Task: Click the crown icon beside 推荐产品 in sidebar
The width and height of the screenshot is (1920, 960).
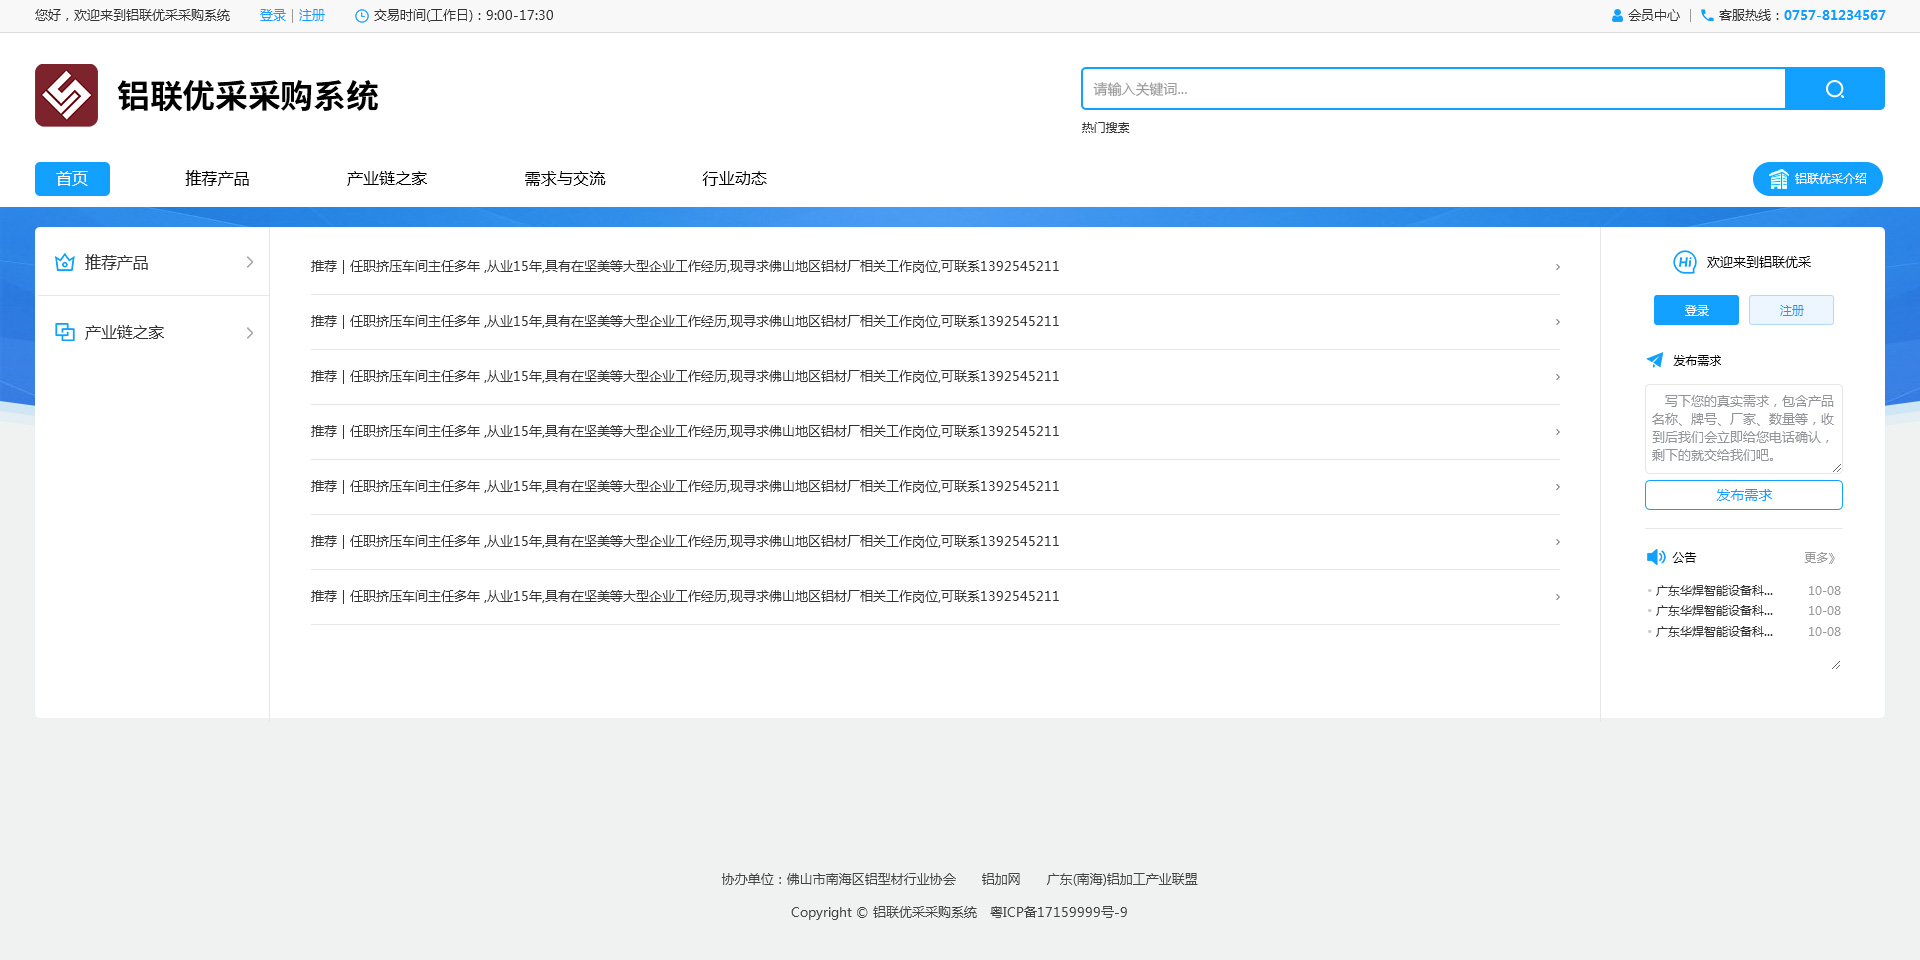Action: coord(65,263)
